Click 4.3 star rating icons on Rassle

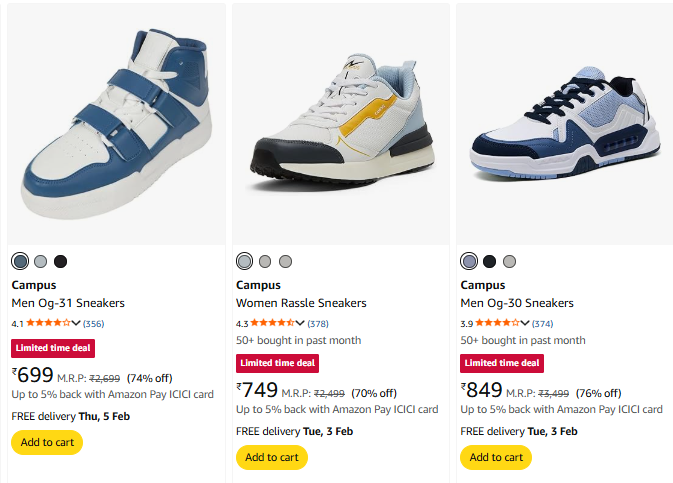tap(273, 323)
